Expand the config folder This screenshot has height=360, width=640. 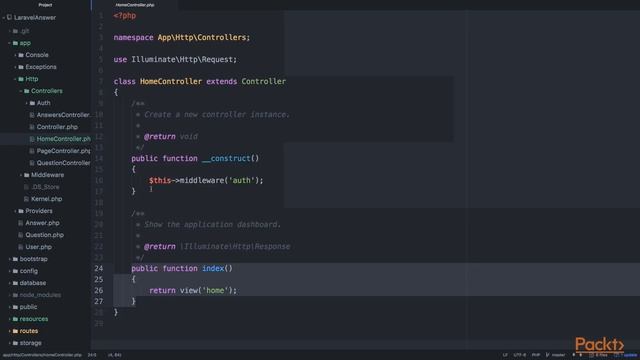point(9,271)
